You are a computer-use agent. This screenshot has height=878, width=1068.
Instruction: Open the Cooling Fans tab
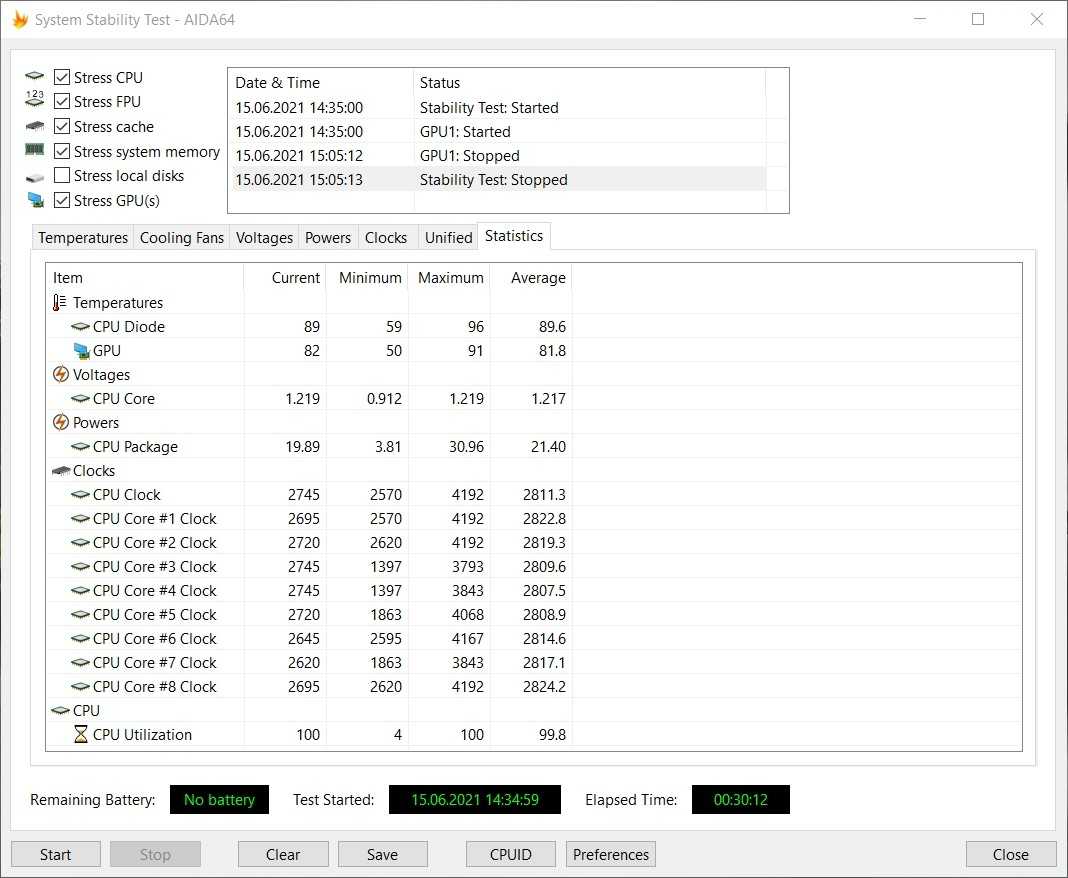pyautogui.click(x=181, y=238)
